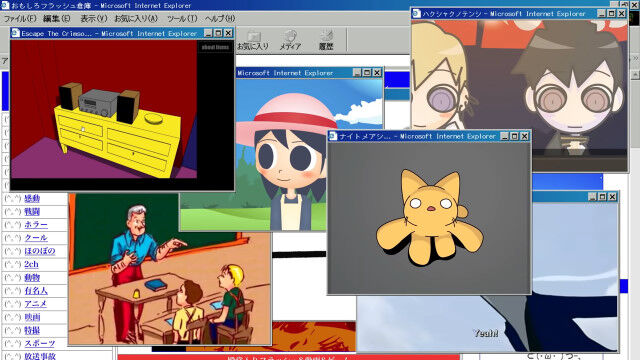Follow the スポーツ category link

pos(40,344)
